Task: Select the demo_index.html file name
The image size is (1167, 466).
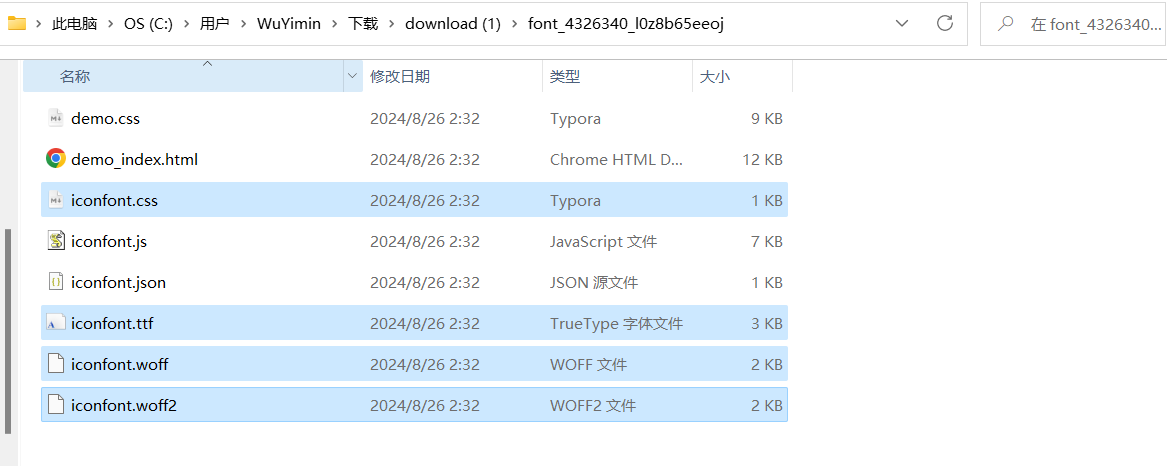Action: pyautogui.click(x=134, y=159)
